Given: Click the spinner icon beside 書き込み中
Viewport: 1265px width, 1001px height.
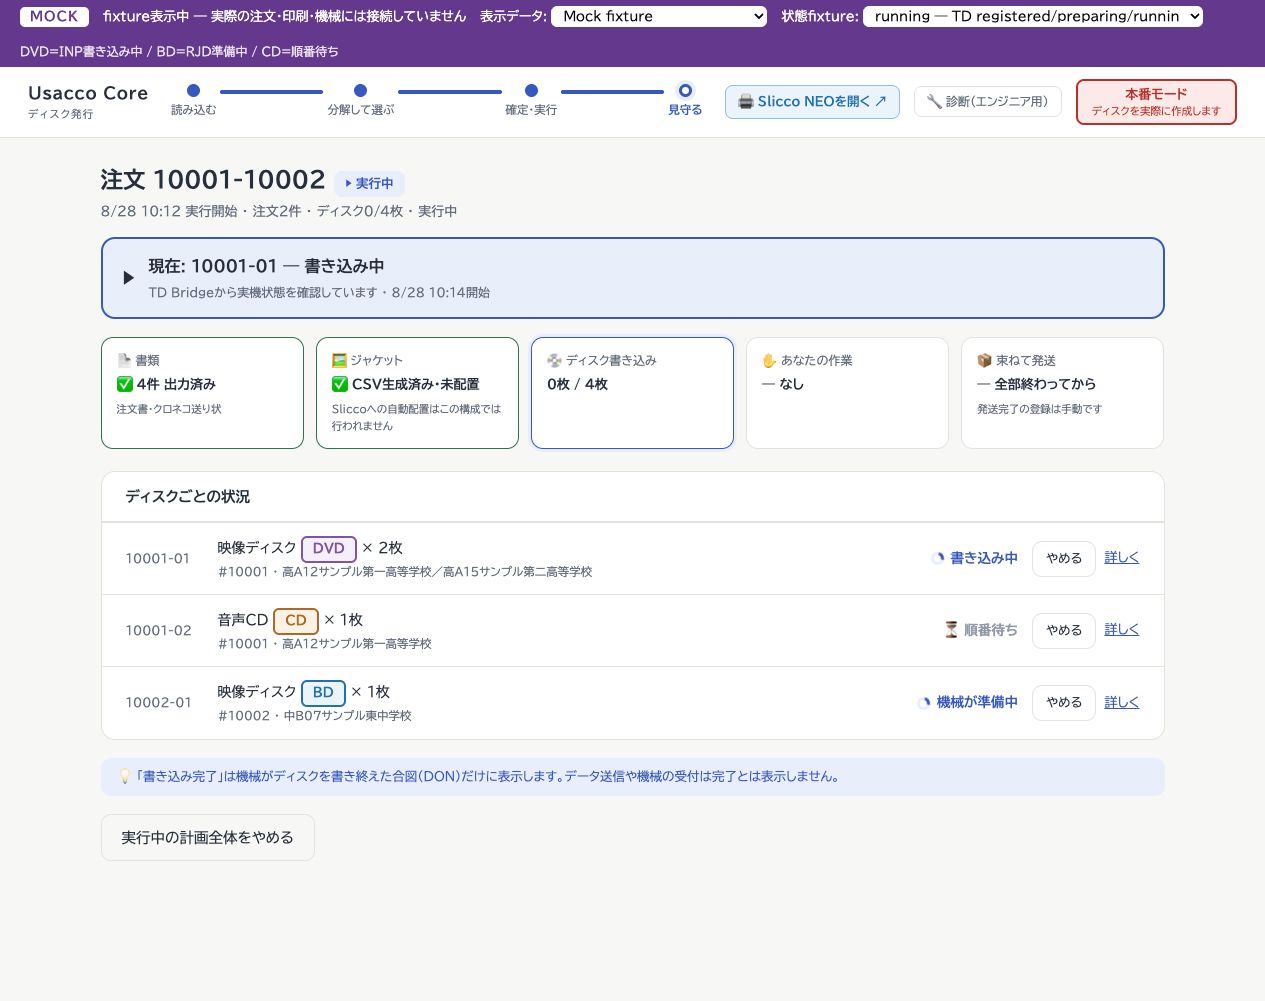Looking at the screenshot, I should pos(938,558).
